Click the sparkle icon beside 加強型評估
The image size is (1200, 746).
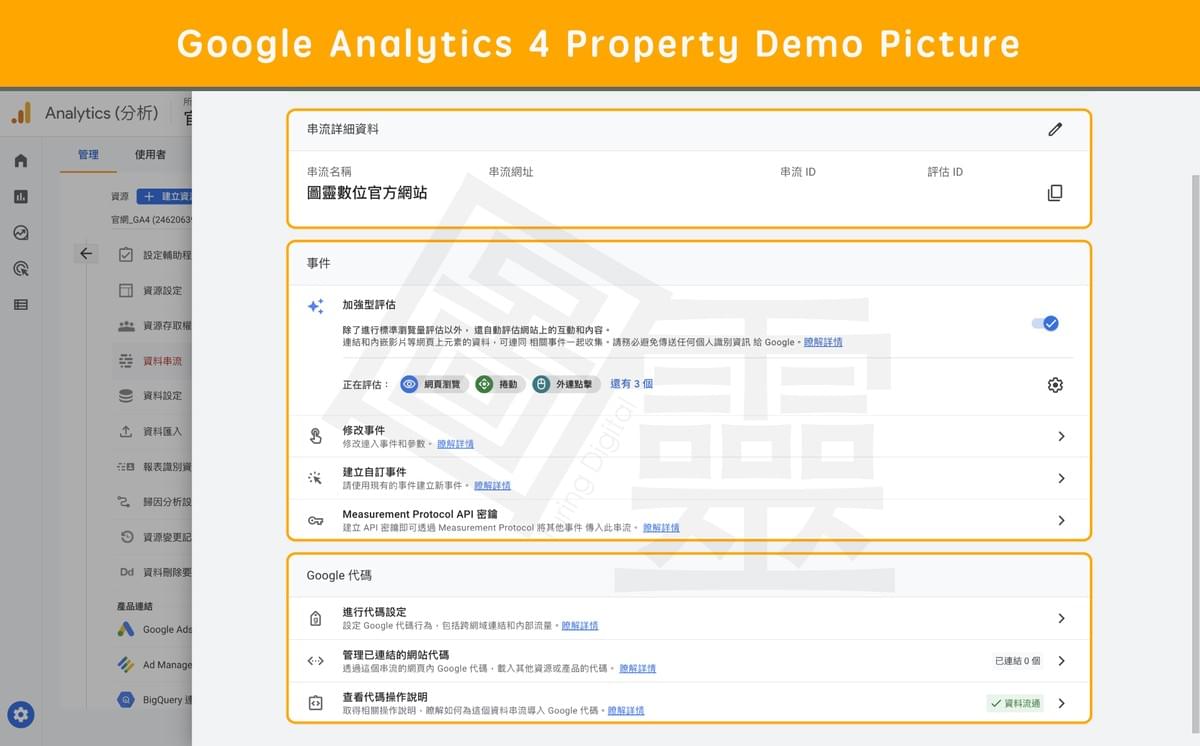[315, 307]
